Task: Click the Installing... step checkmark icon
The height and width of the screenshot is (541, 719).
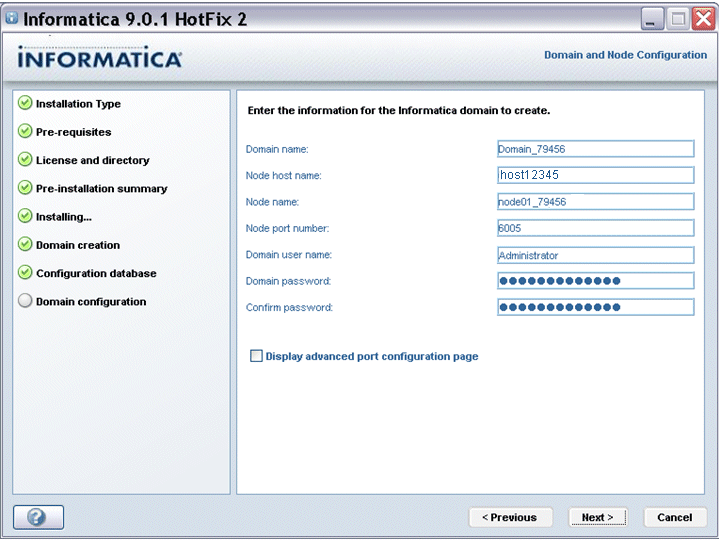Action: [25, 216]
